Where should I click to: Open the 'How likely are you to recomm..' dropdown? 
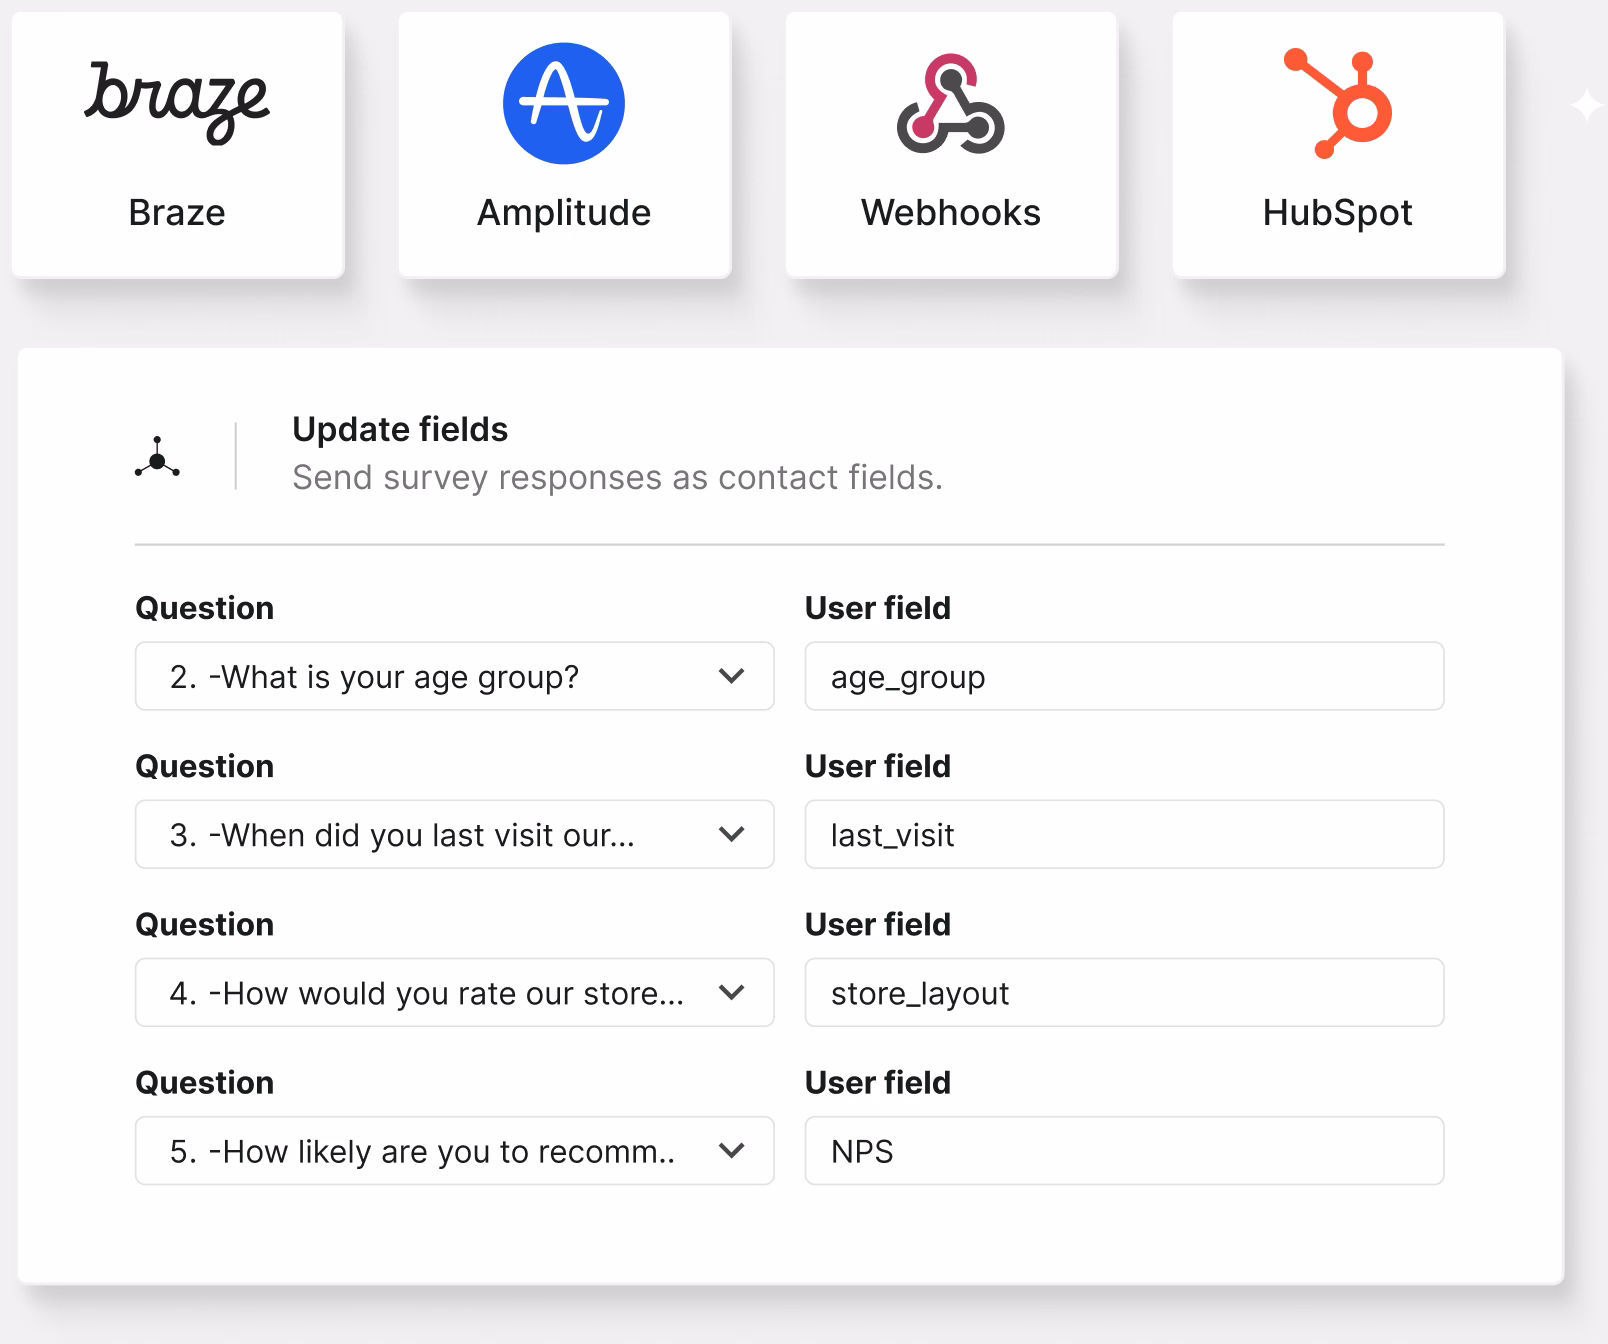(455, 1151)
